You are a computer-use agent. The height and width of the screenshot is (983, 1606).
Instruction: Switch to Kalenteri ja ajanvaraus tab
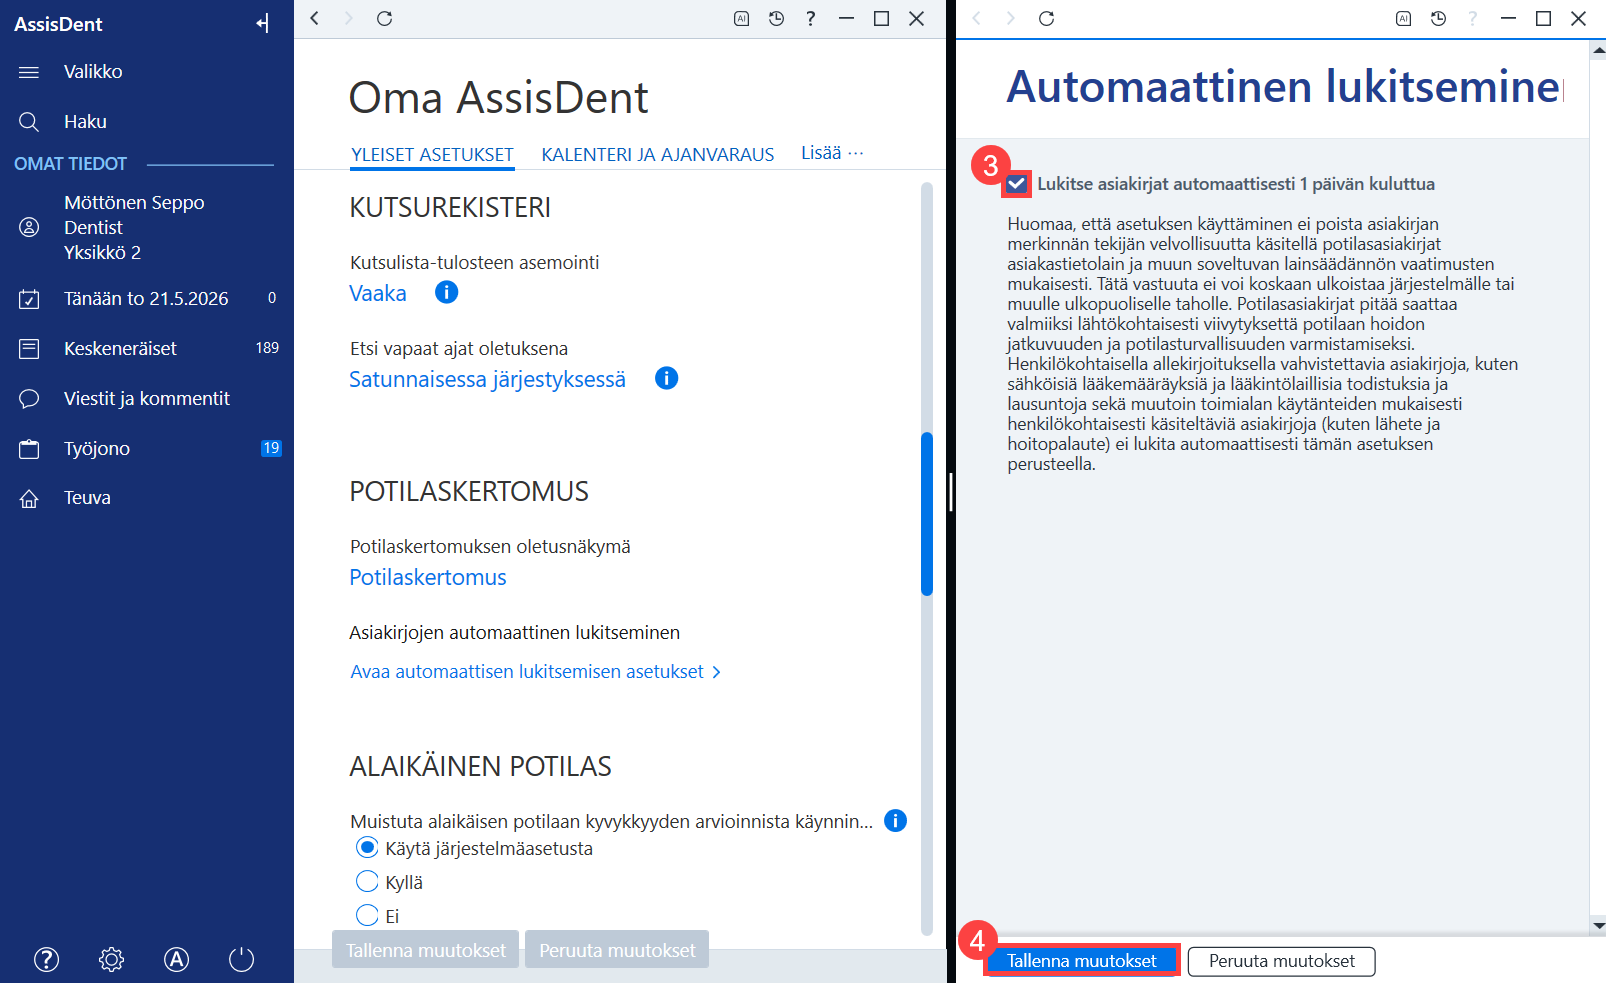coord(658,155)
